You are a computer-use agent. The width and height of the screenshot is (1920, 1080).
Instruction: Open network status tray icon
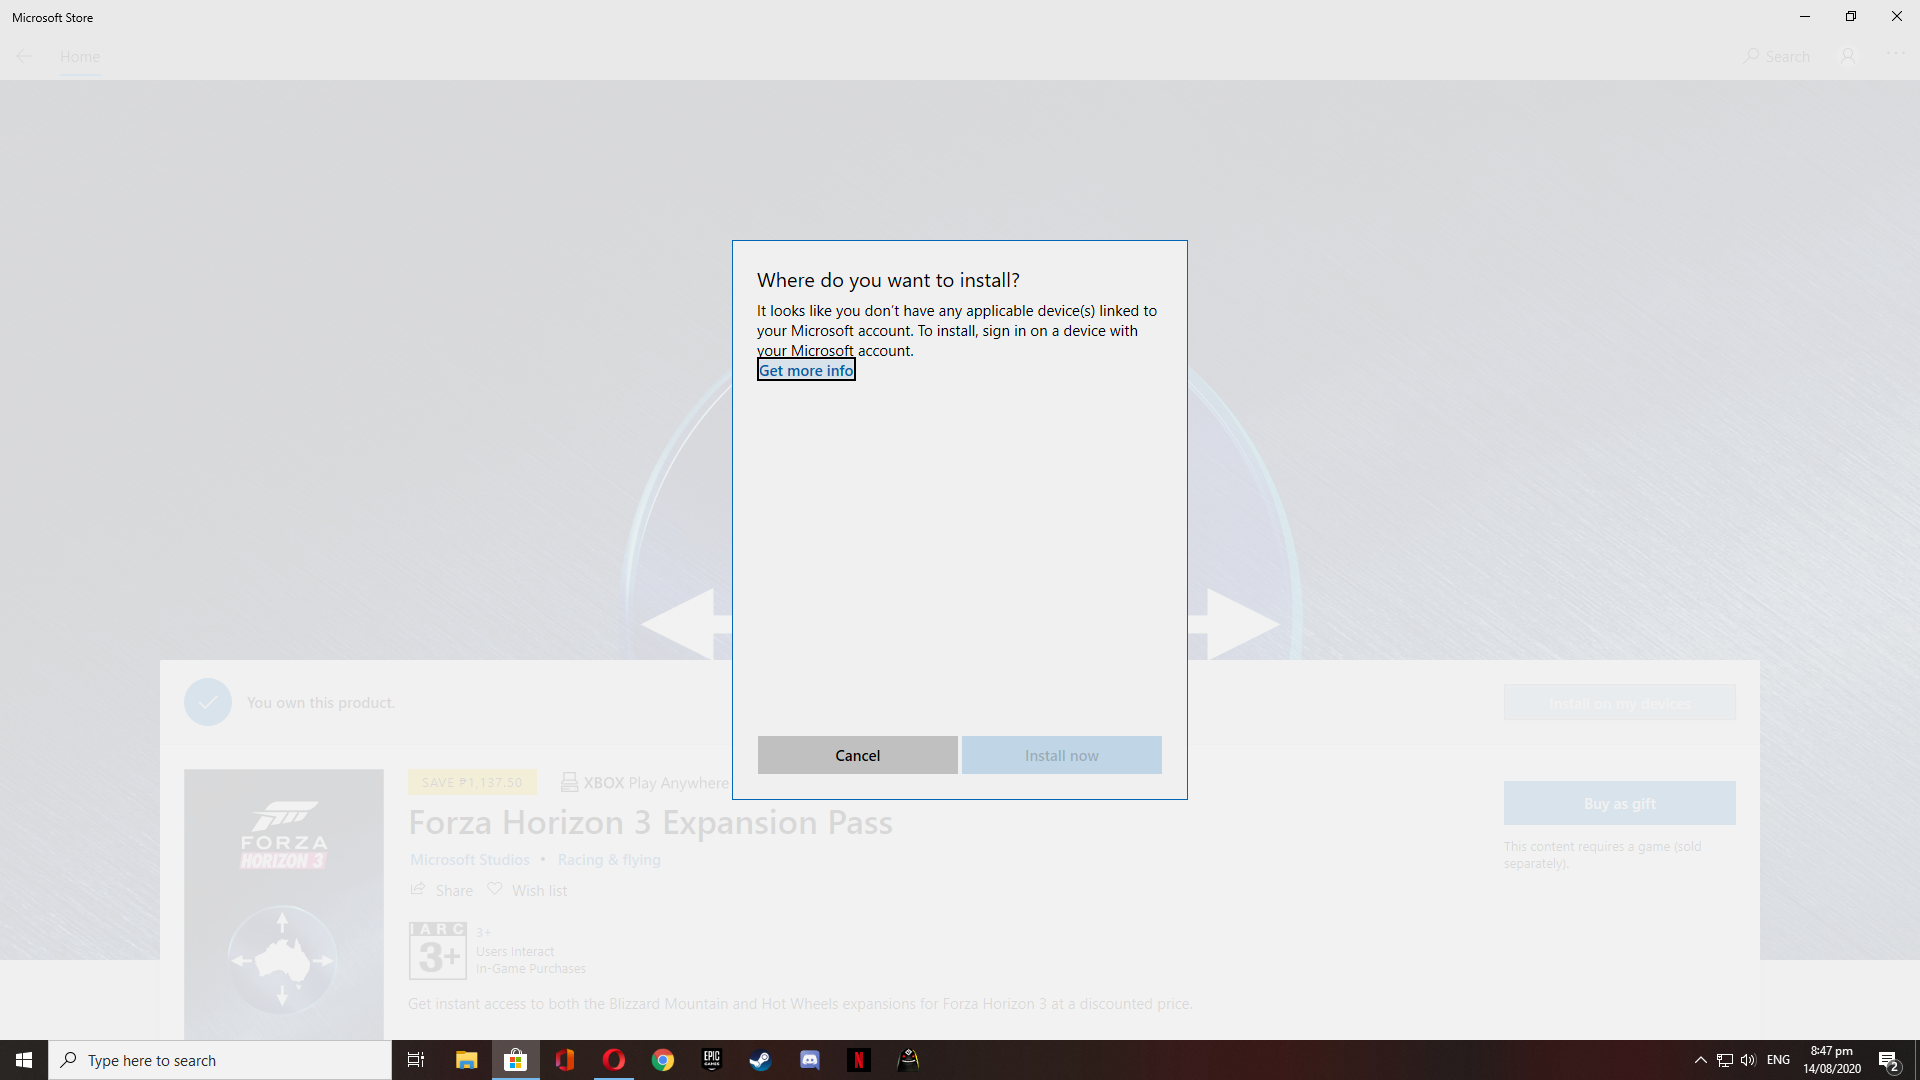1724,1060
